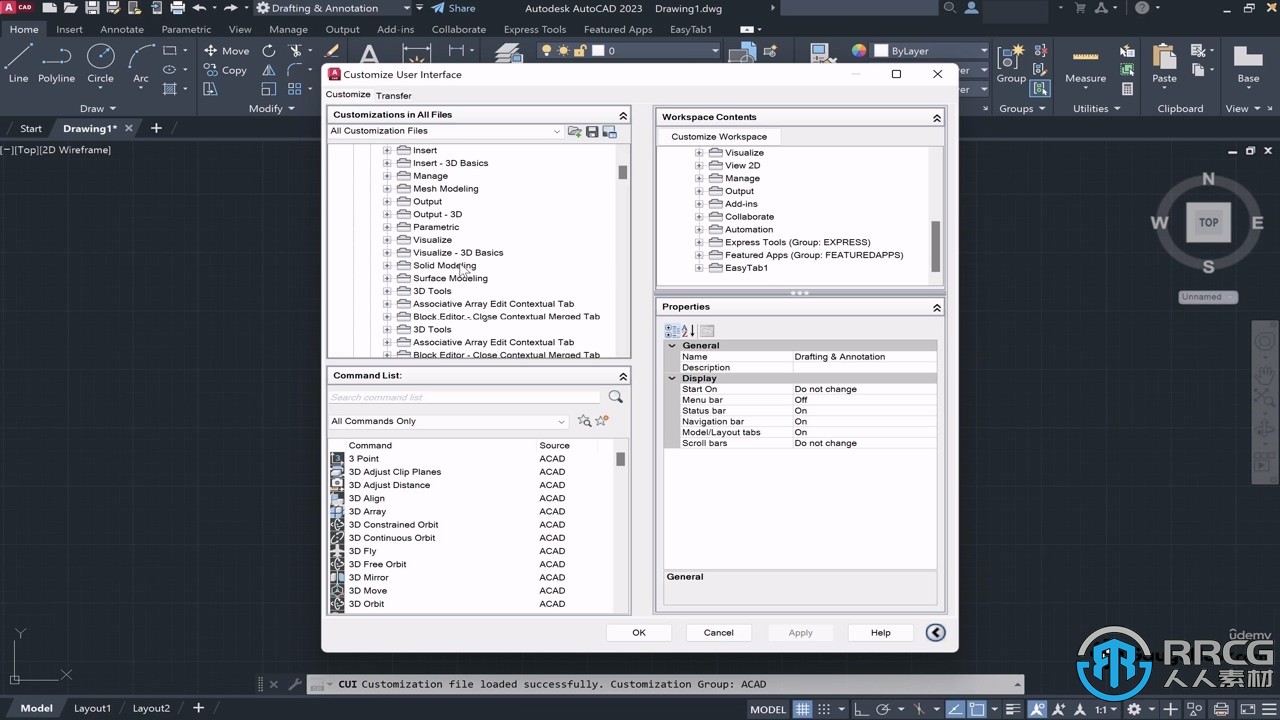Screen dimensions: 1280x720
Task: Click the Command List vertical scrollbar thumb
Action: click(x=621, y=459)
